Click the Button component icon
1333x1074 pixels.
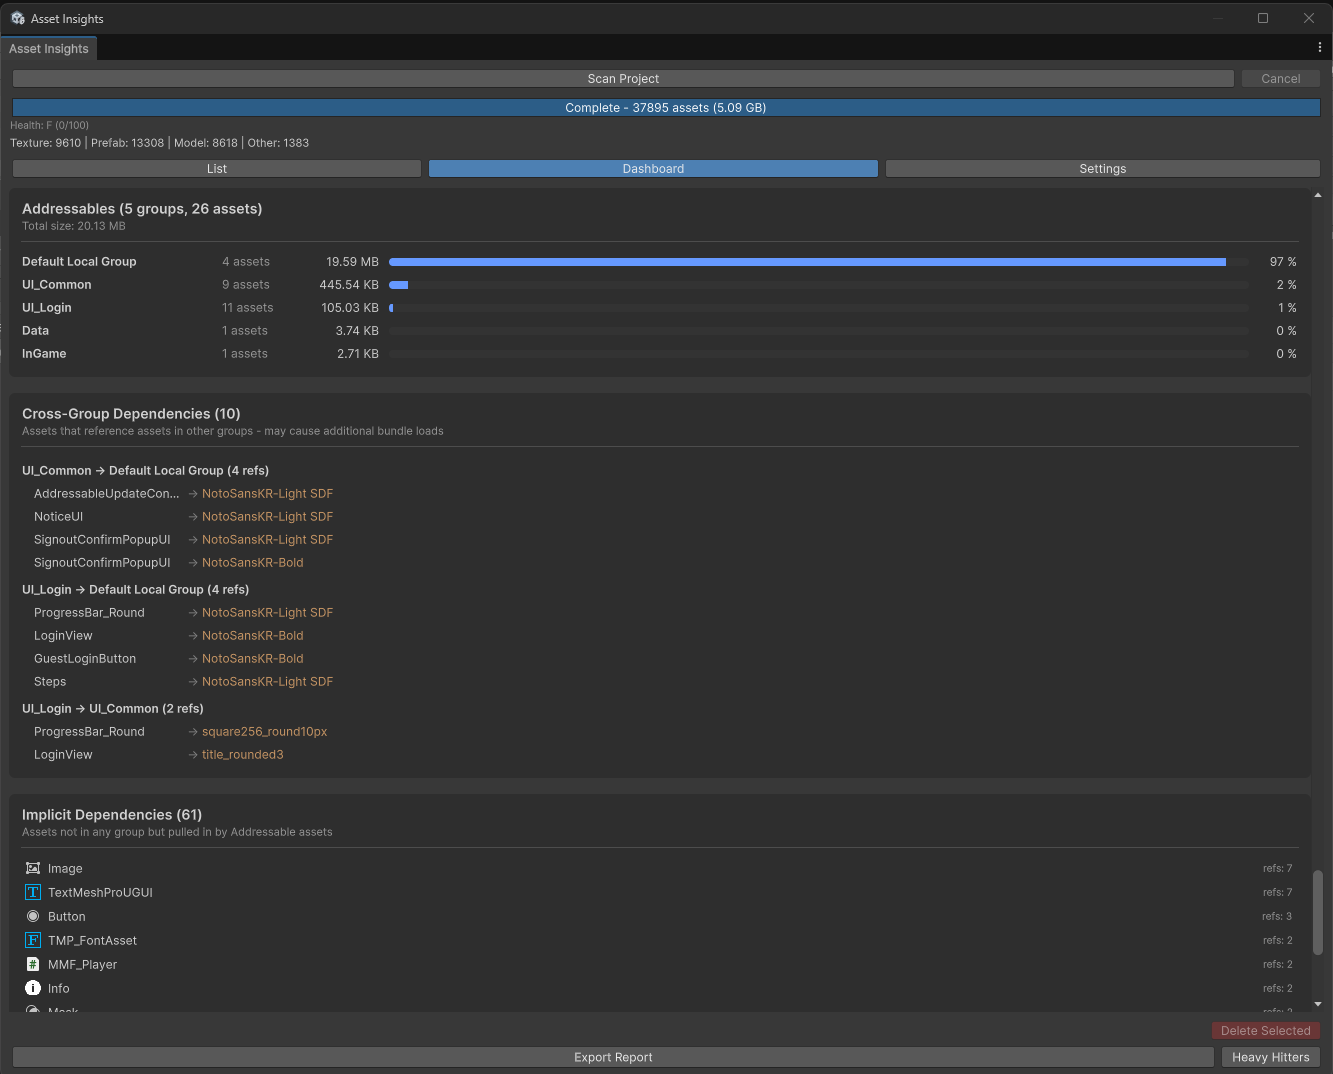point(33,916)
